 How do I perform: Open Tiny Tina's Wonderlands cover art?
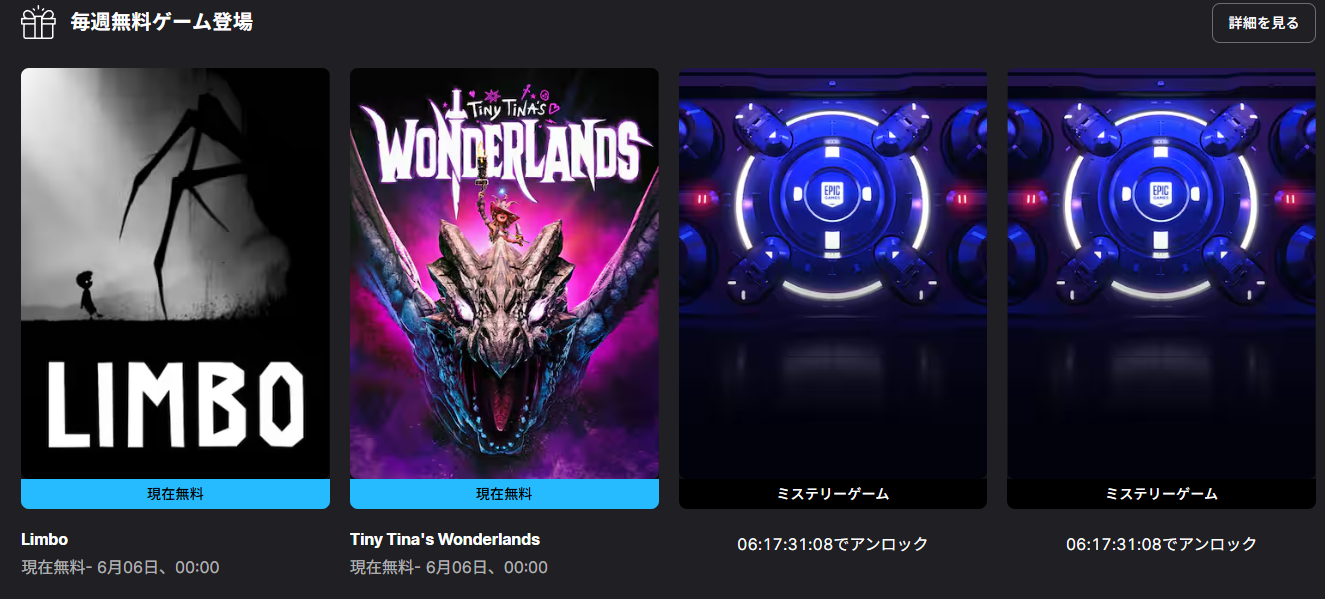click(x=504, y=273)
